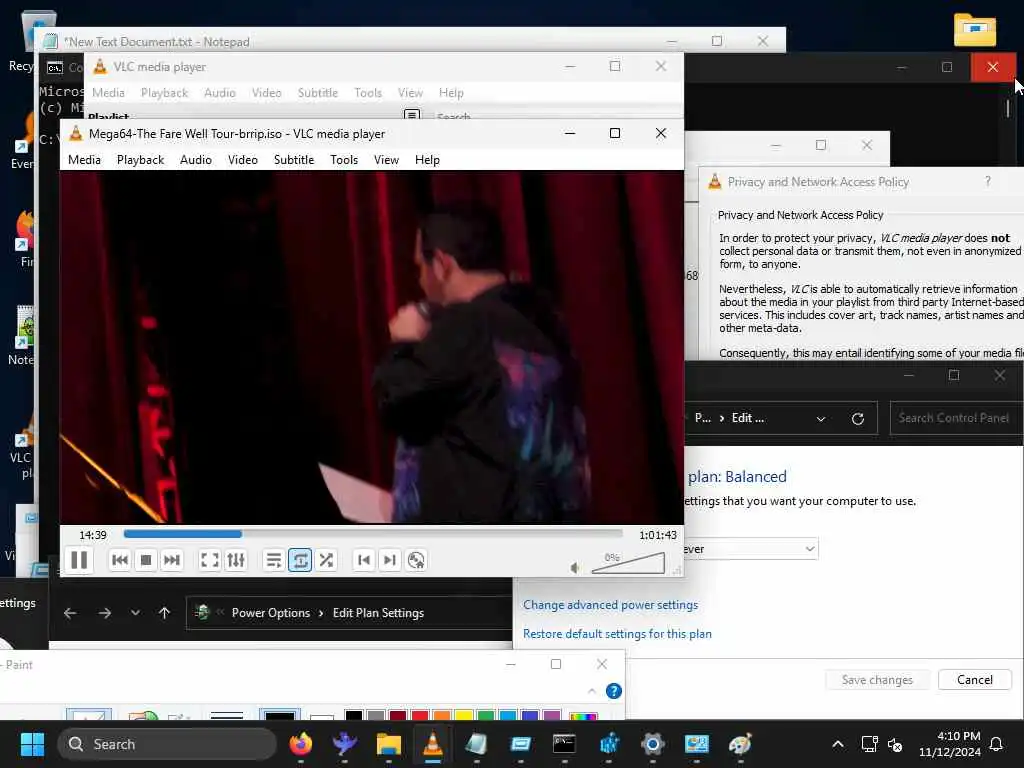Pause playback in VLC player
Screen dimensions: 1024x768
pos(79,560)
